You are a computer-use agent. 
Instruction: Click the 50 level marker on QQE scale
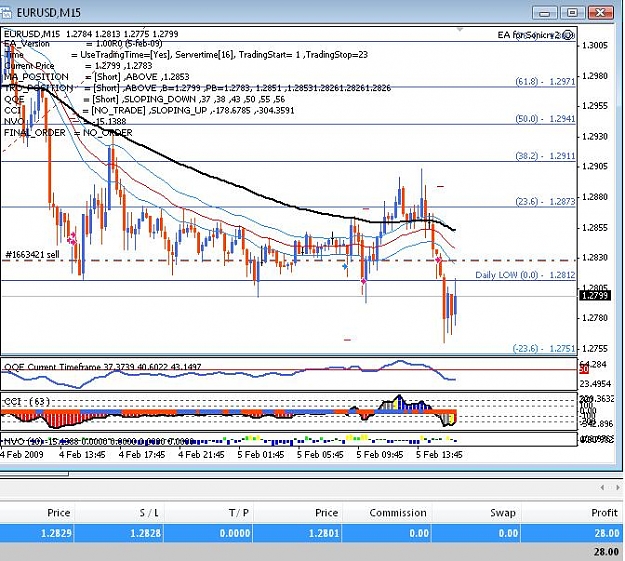coord(584,370)
